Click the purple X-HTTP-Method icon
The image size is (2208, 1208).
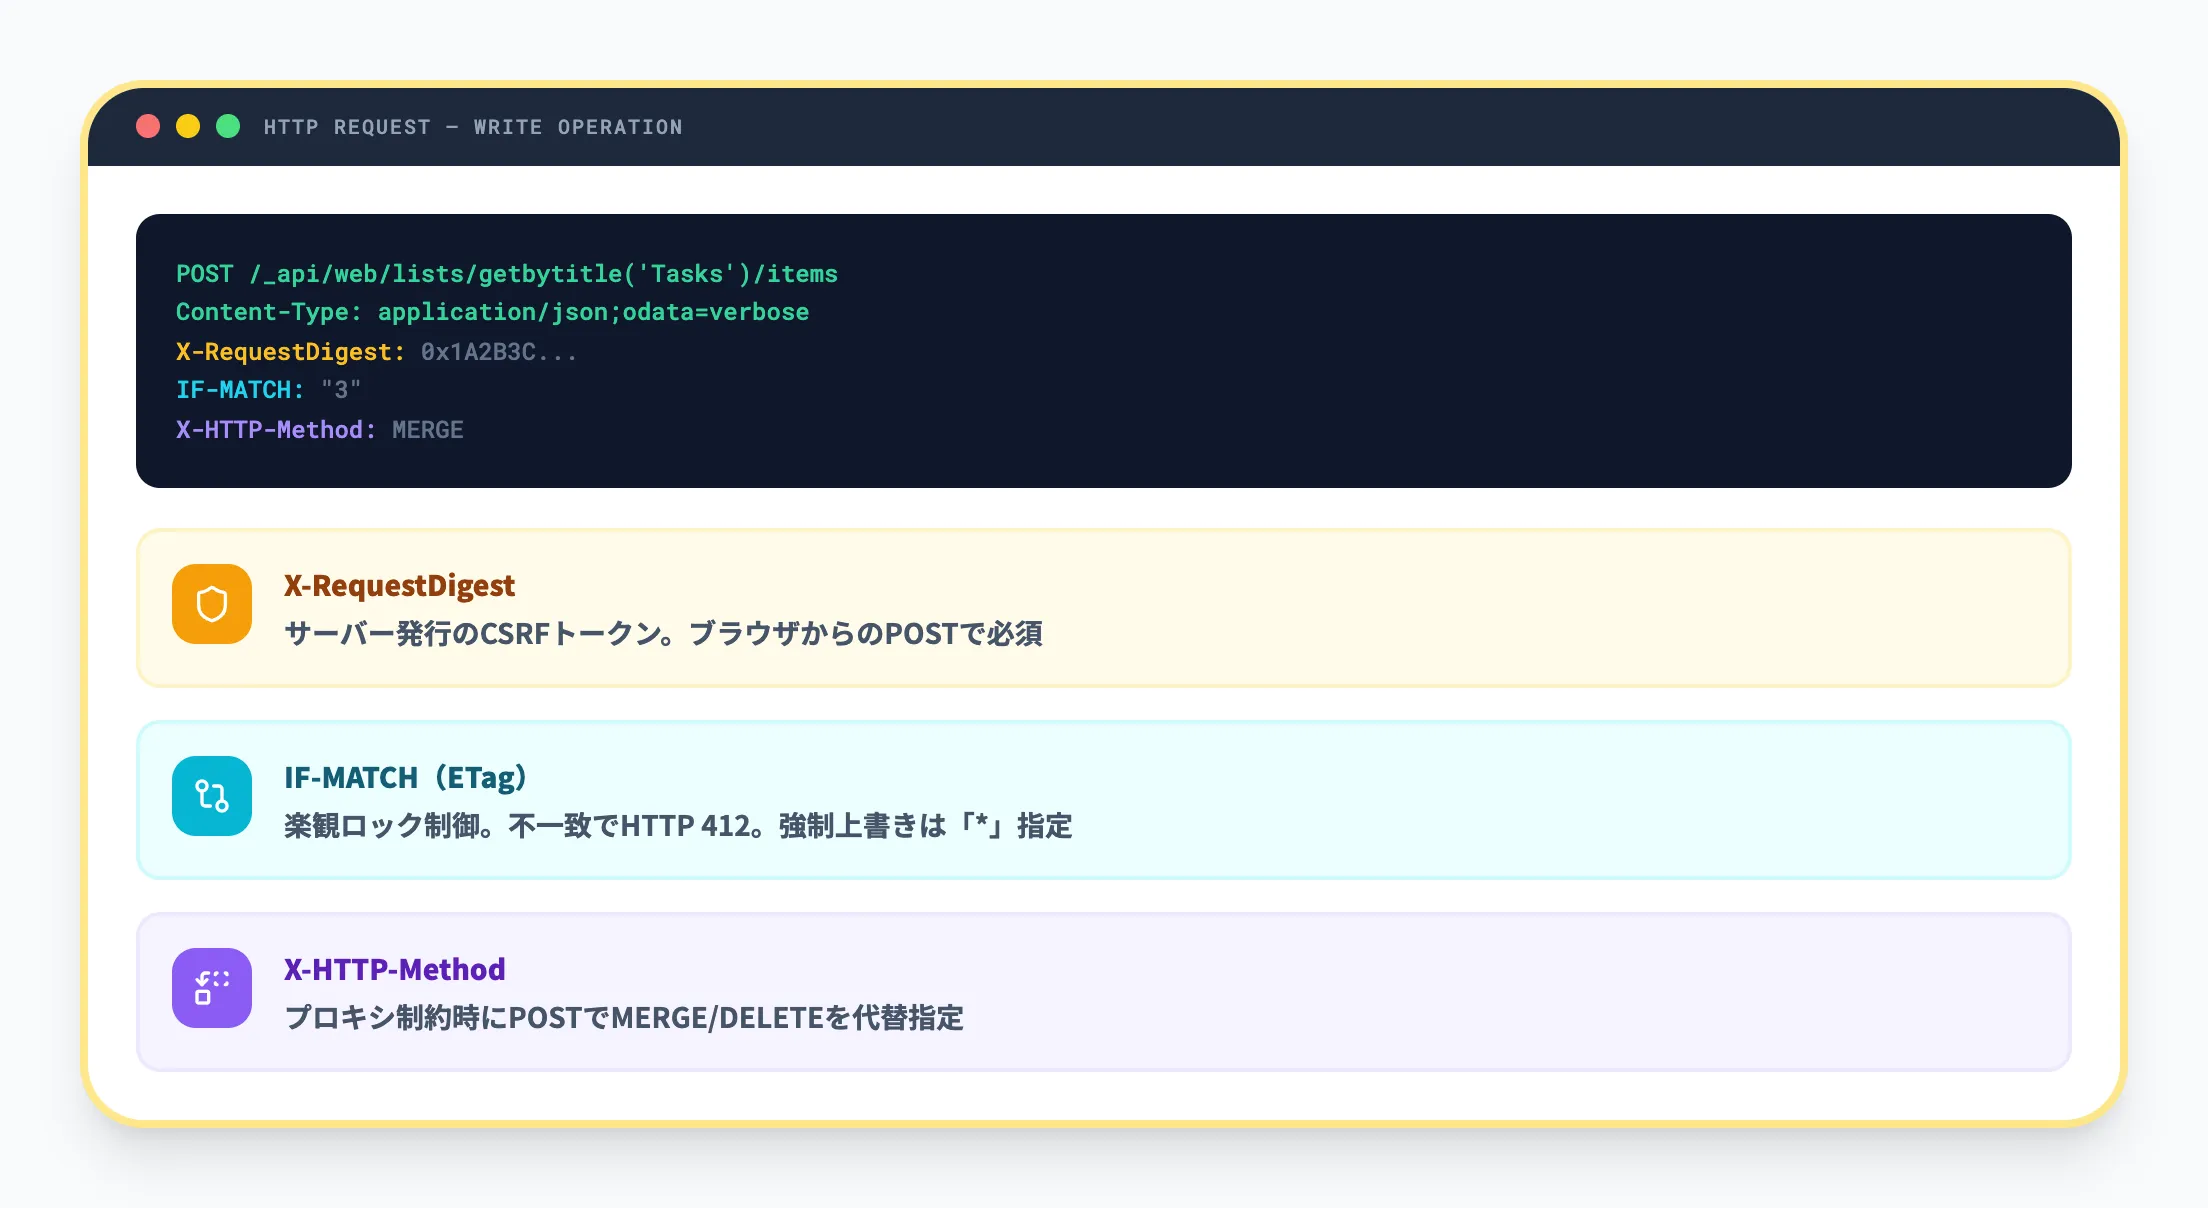click(x=211, y=987)
